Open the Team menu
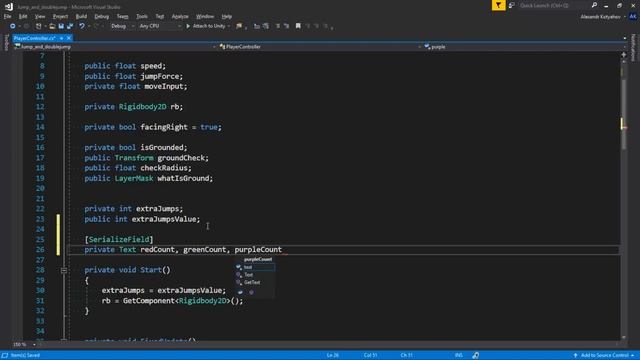The image size is (640, 360). (122, 16)
